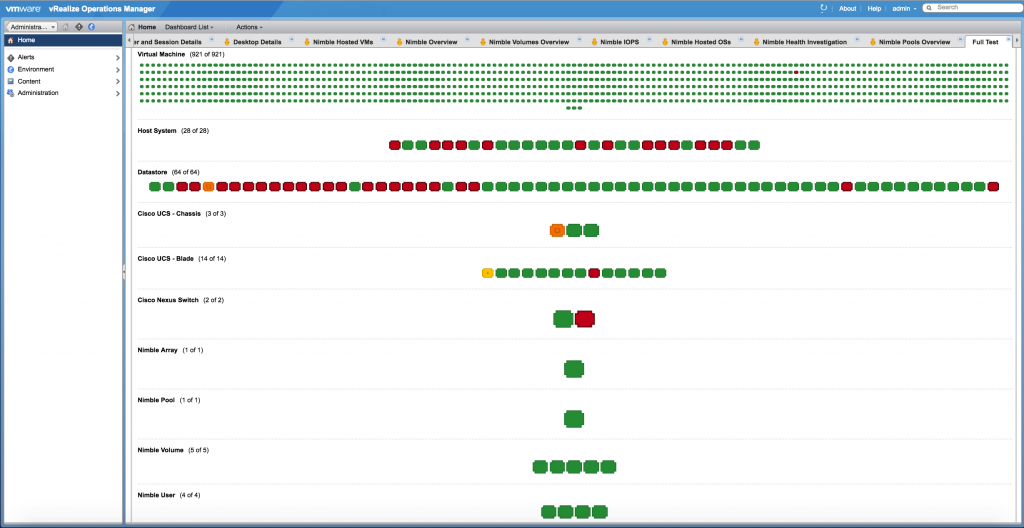Click the Content icon in the navigation
The width and height of the screenshot is (1024, 528).
pyautogui.click(x=10, y=81)
